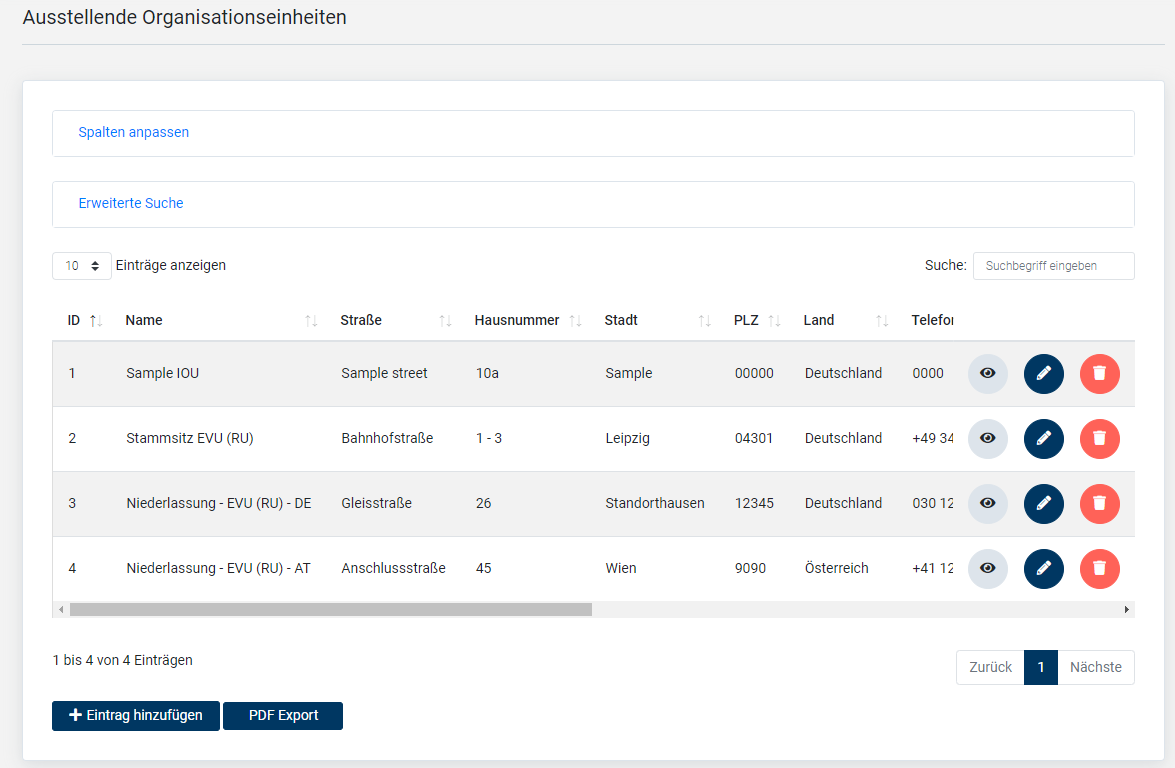This screenshot has height=768, width=1175.
Task: Focus the Suche search input field
Action: click(1053, 266)
